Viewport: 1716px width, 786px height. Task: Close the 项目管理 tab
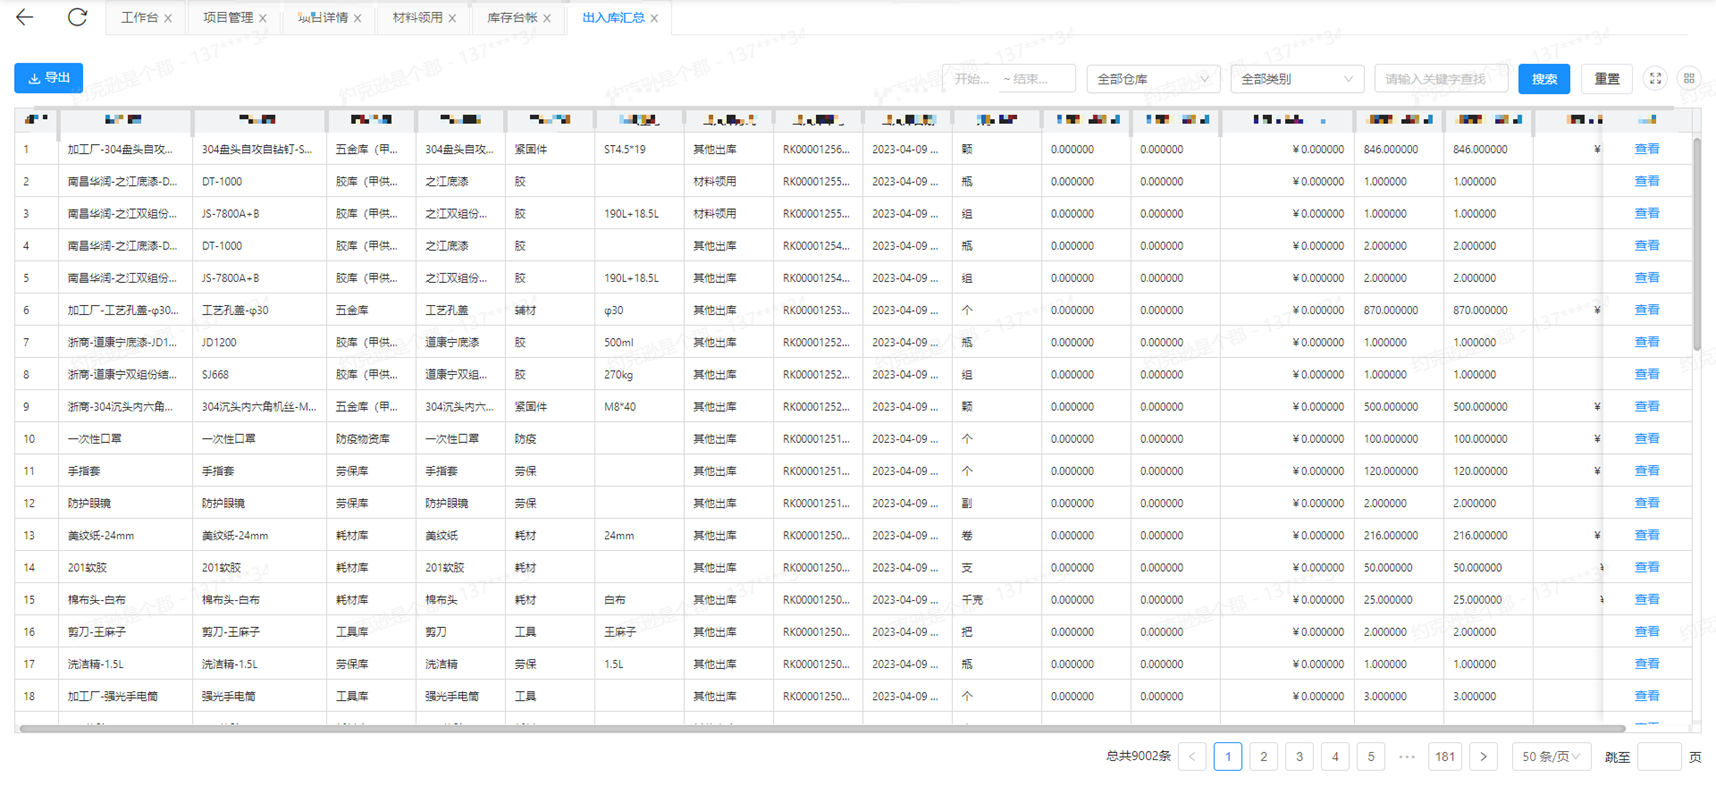tap(263, 18)
